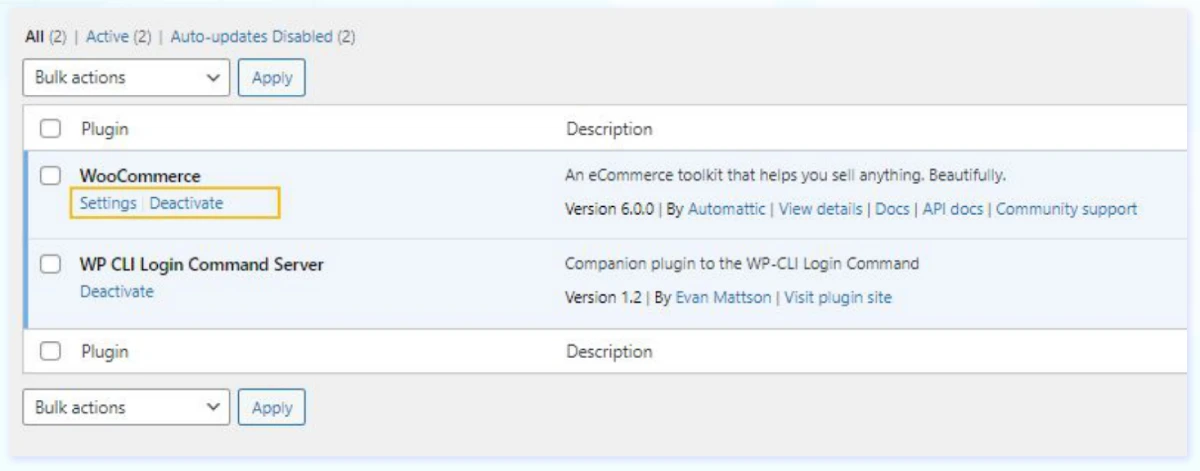Click the 'Companion plugin to the WP-CLI' description
1200x471 pixels.
742,264
